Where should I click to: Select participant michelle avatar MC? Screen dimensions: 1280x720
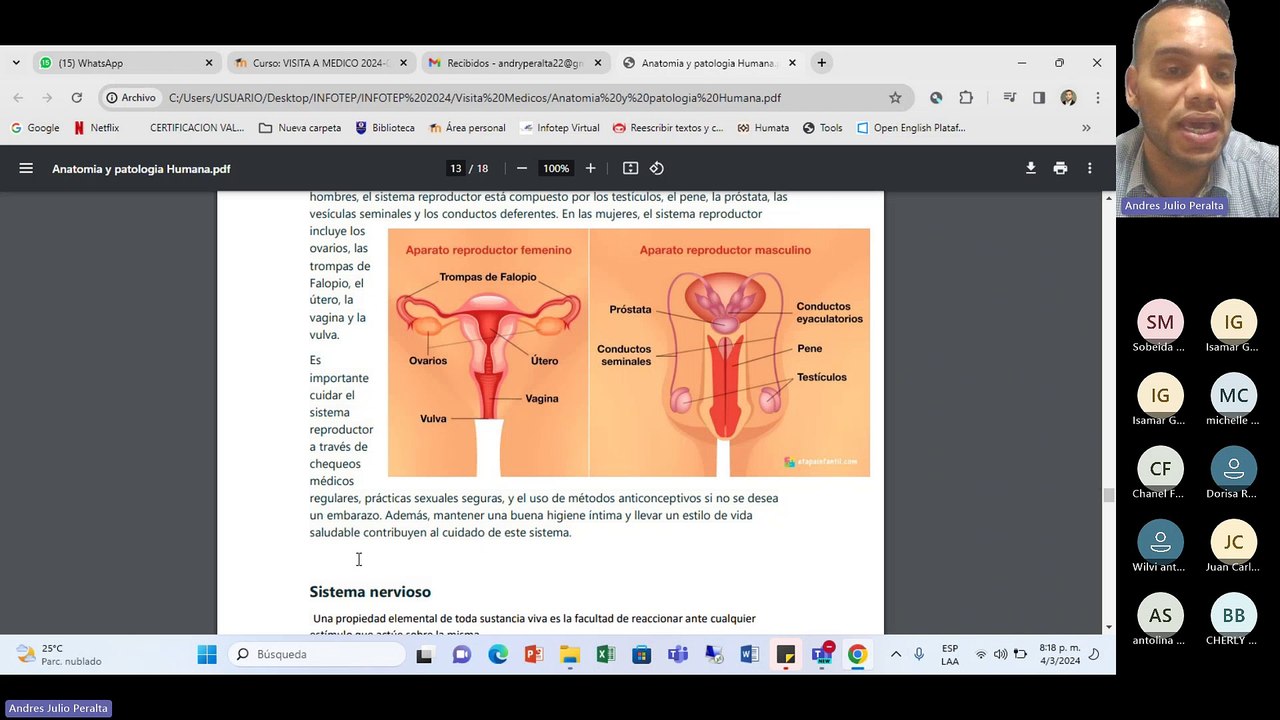click(x=1233, y=395)
